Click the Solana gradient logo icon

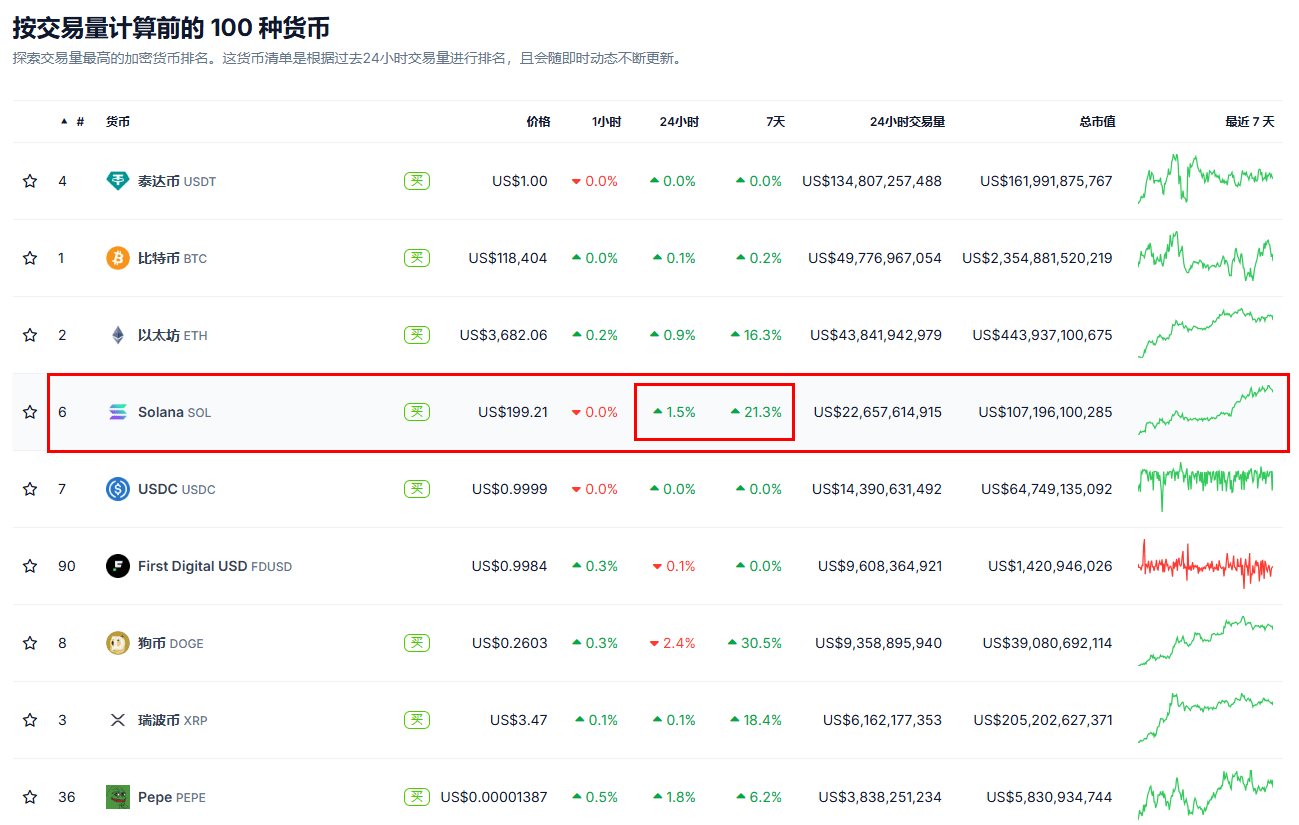point(118,412)
